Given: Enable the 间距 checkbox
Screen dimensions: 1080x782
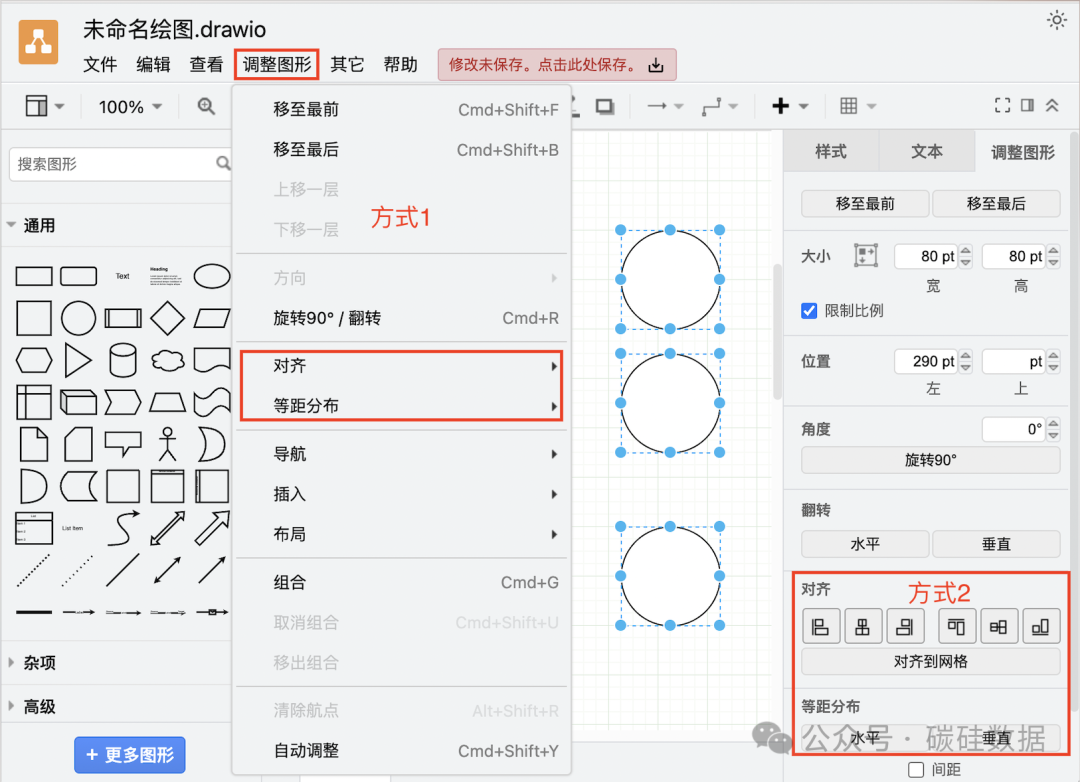Looking at the screenshot, I should pos(915,769).
